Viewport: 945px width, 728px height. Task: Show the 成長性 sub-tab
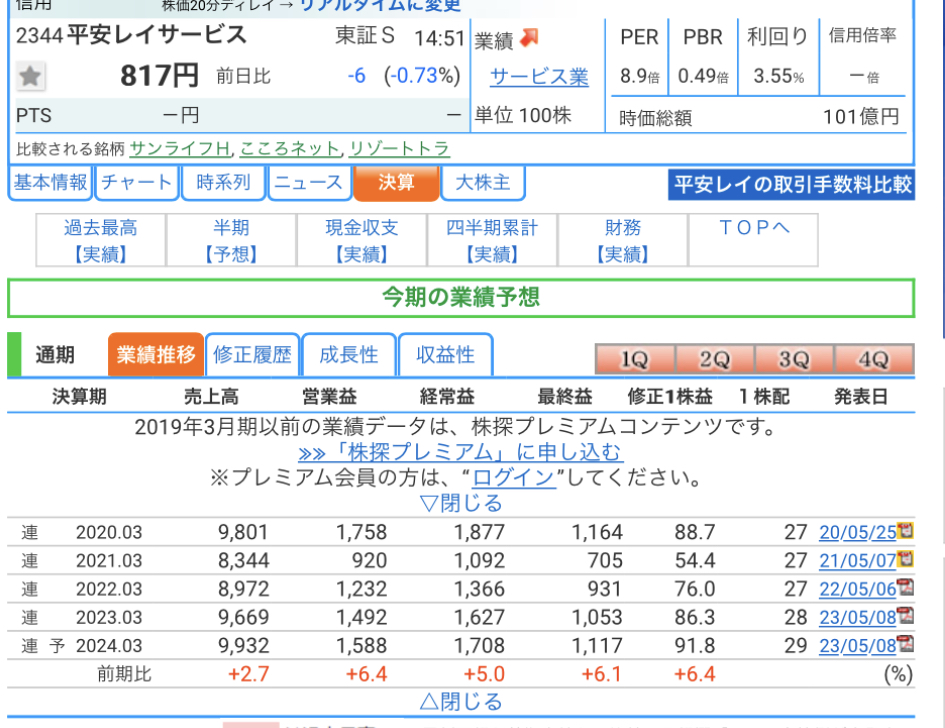pos(349,355)
